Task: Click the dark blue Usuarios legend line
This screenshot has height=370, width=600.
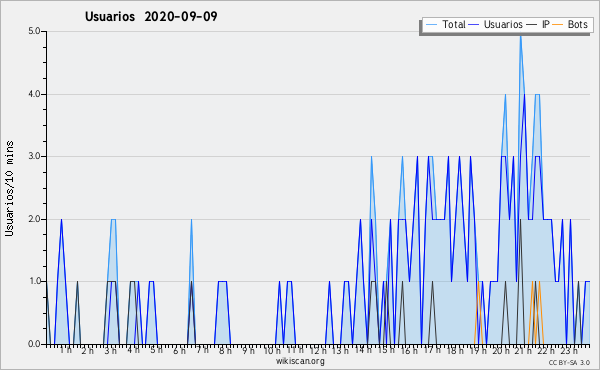Action: tap(474, 25)
